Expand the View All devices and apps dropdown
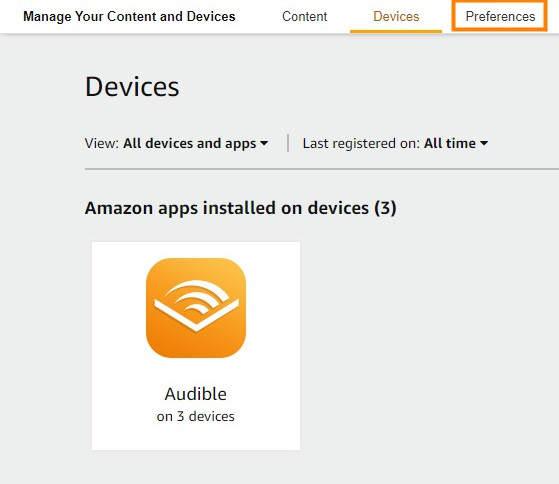559x484 pixels. coord(176,143)
